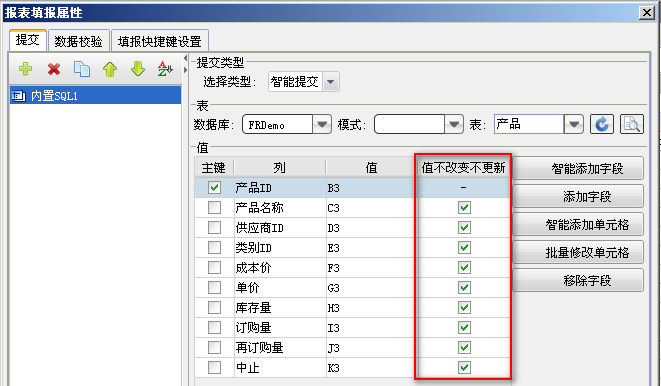Image resolution: width=661 pixels, height=386 pixels.
Task: Click the 值不改变不更新 column header
Action: (463, 168)
